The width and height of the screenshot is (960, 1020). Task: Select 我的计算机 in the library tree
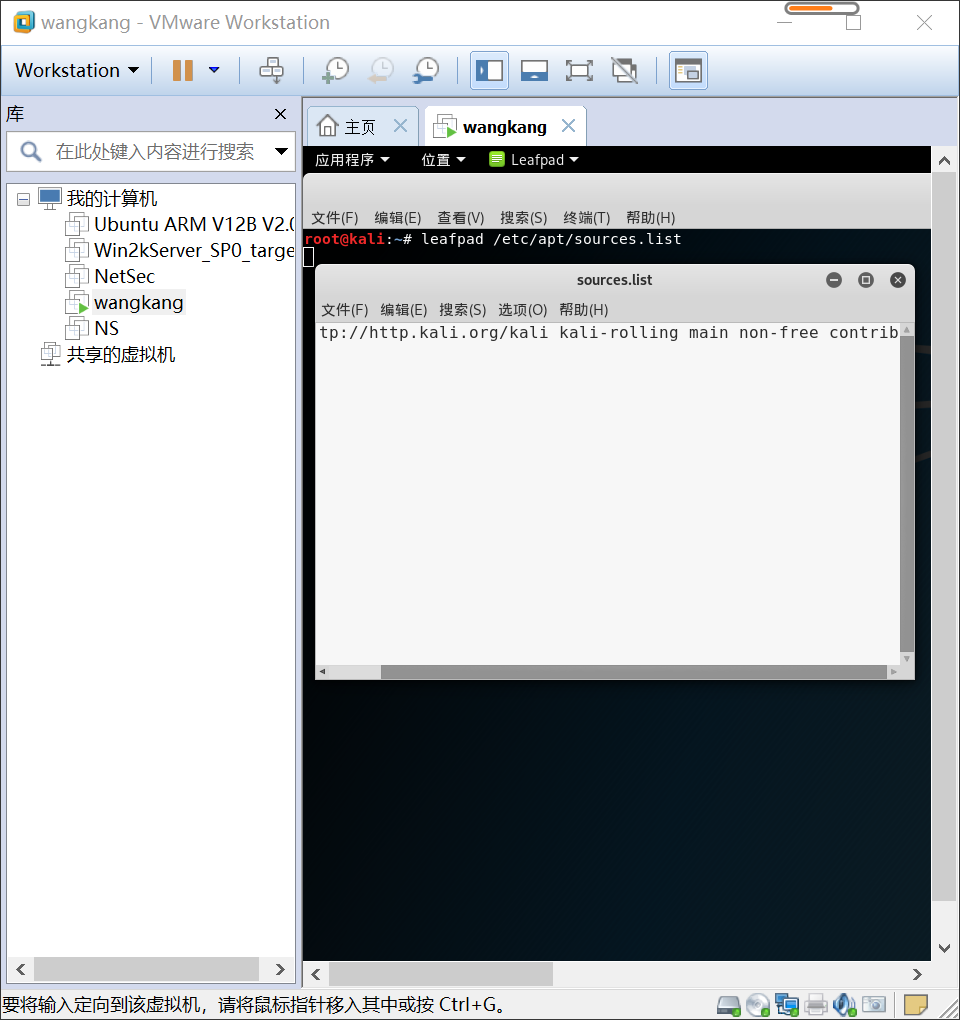[112, 198]
